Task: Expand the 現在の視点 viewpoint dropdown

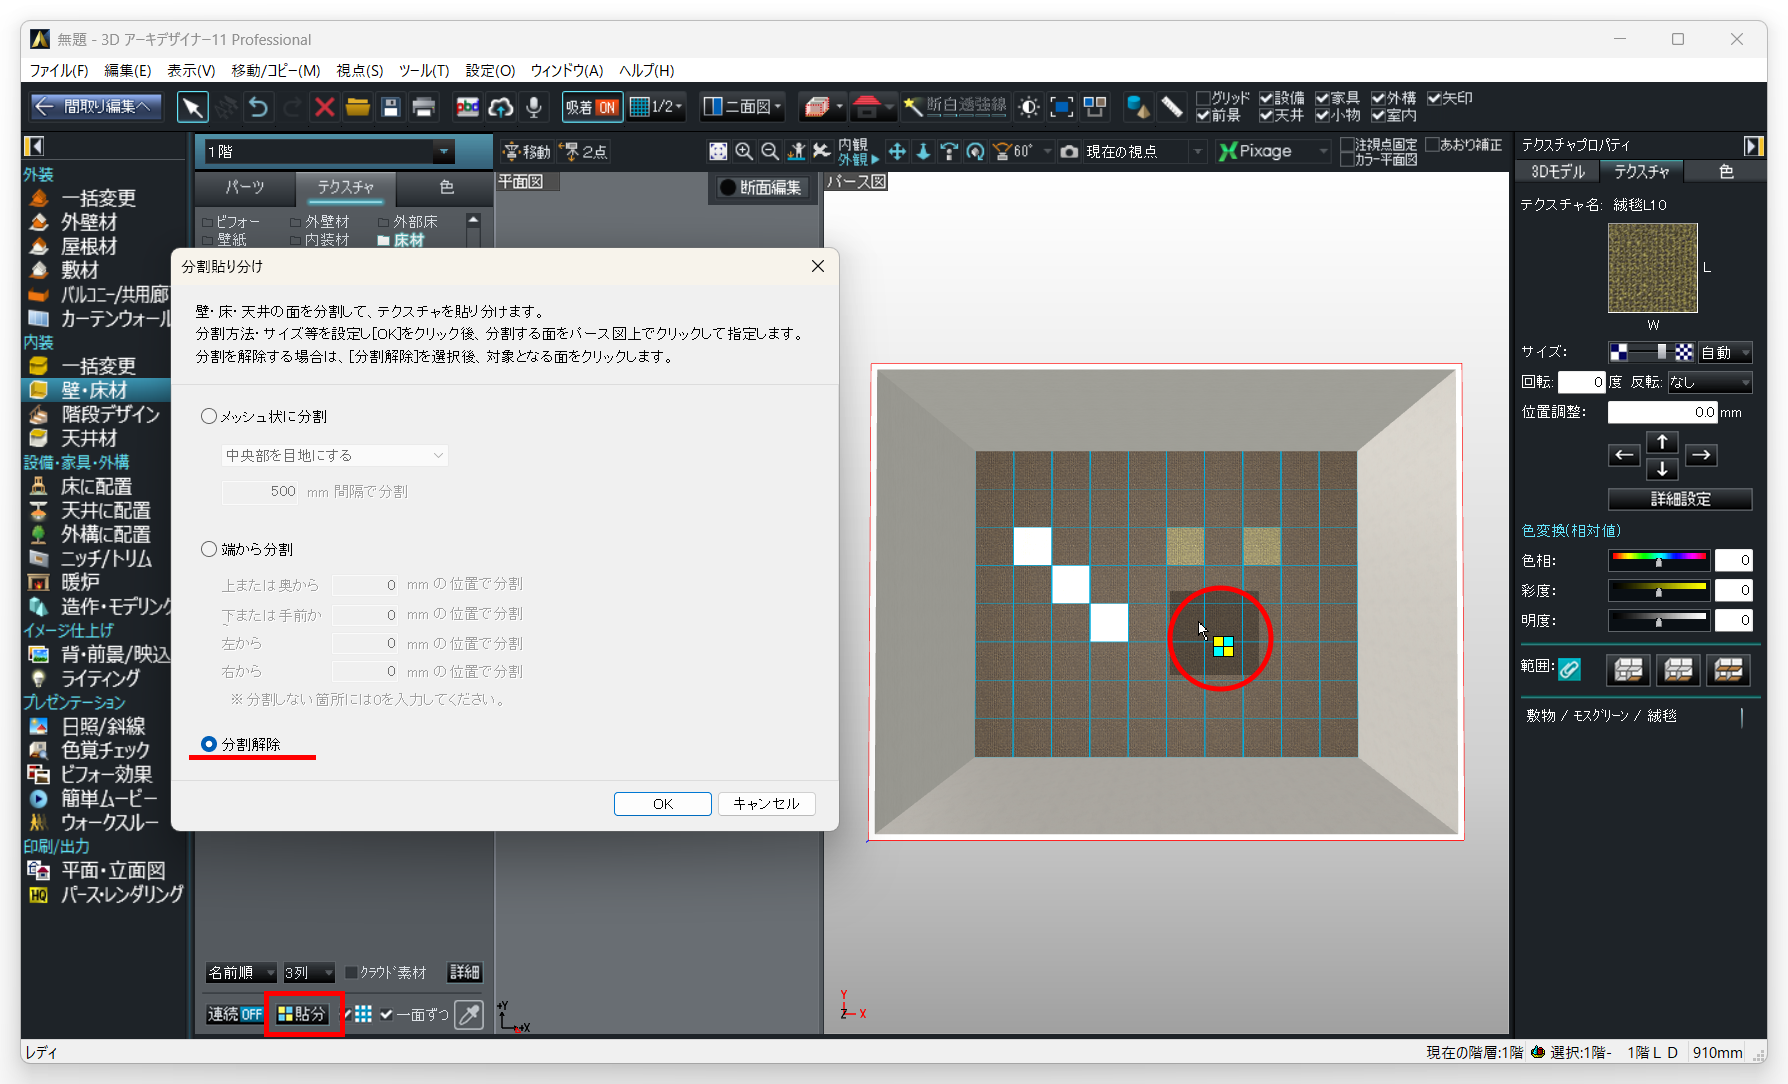Action: 1197,152
